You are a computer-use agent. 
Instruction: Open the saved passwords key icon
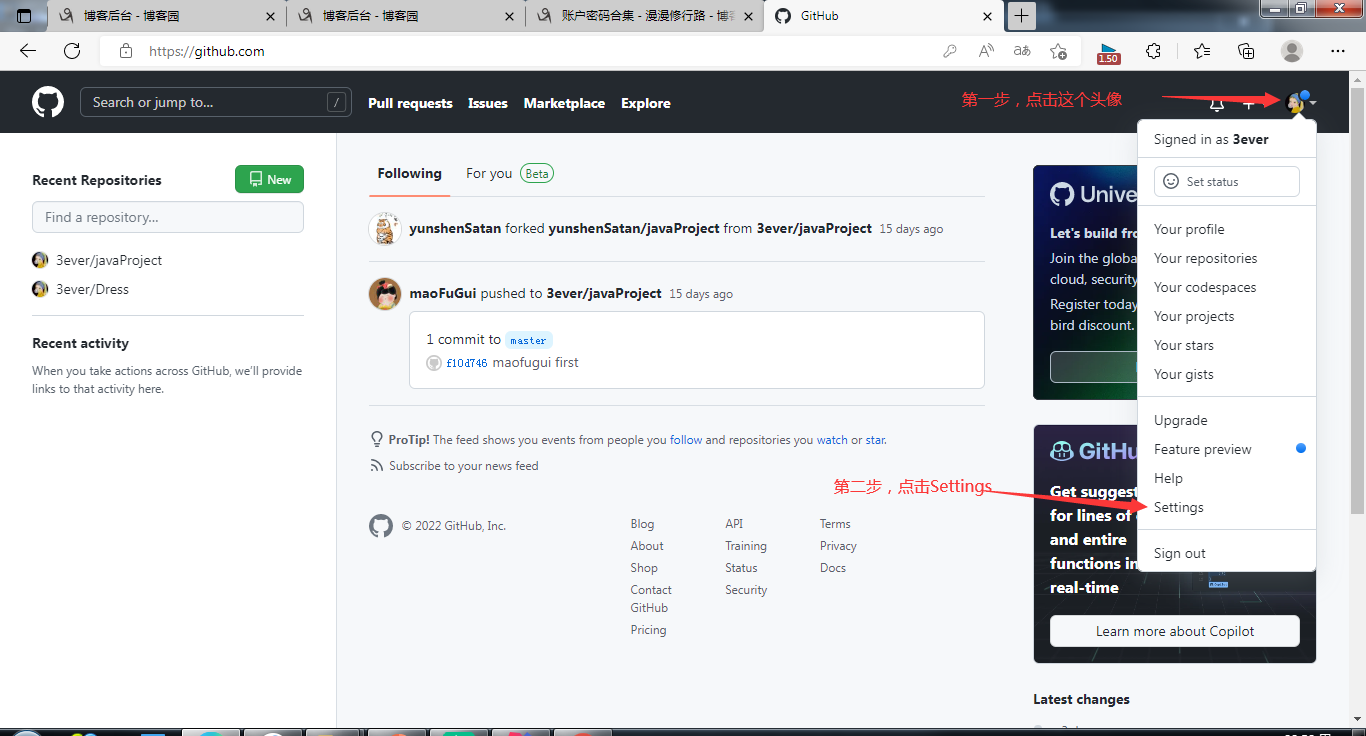tap(950, 51)
